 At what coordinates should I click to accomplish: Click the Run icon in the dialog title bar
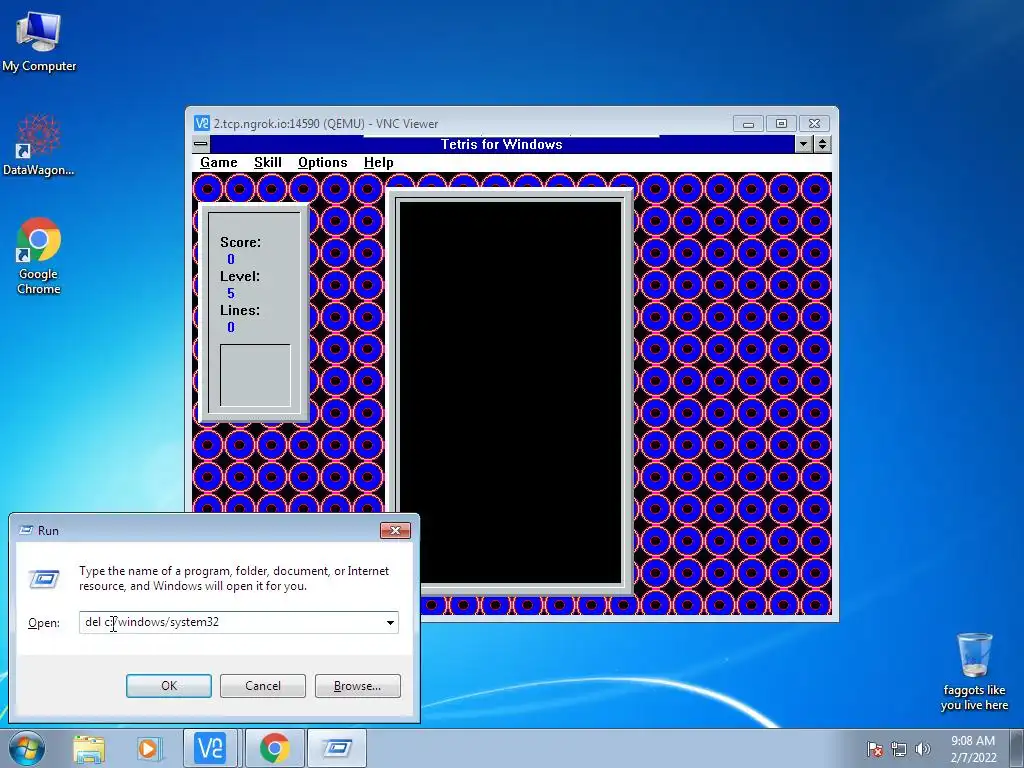26,530
